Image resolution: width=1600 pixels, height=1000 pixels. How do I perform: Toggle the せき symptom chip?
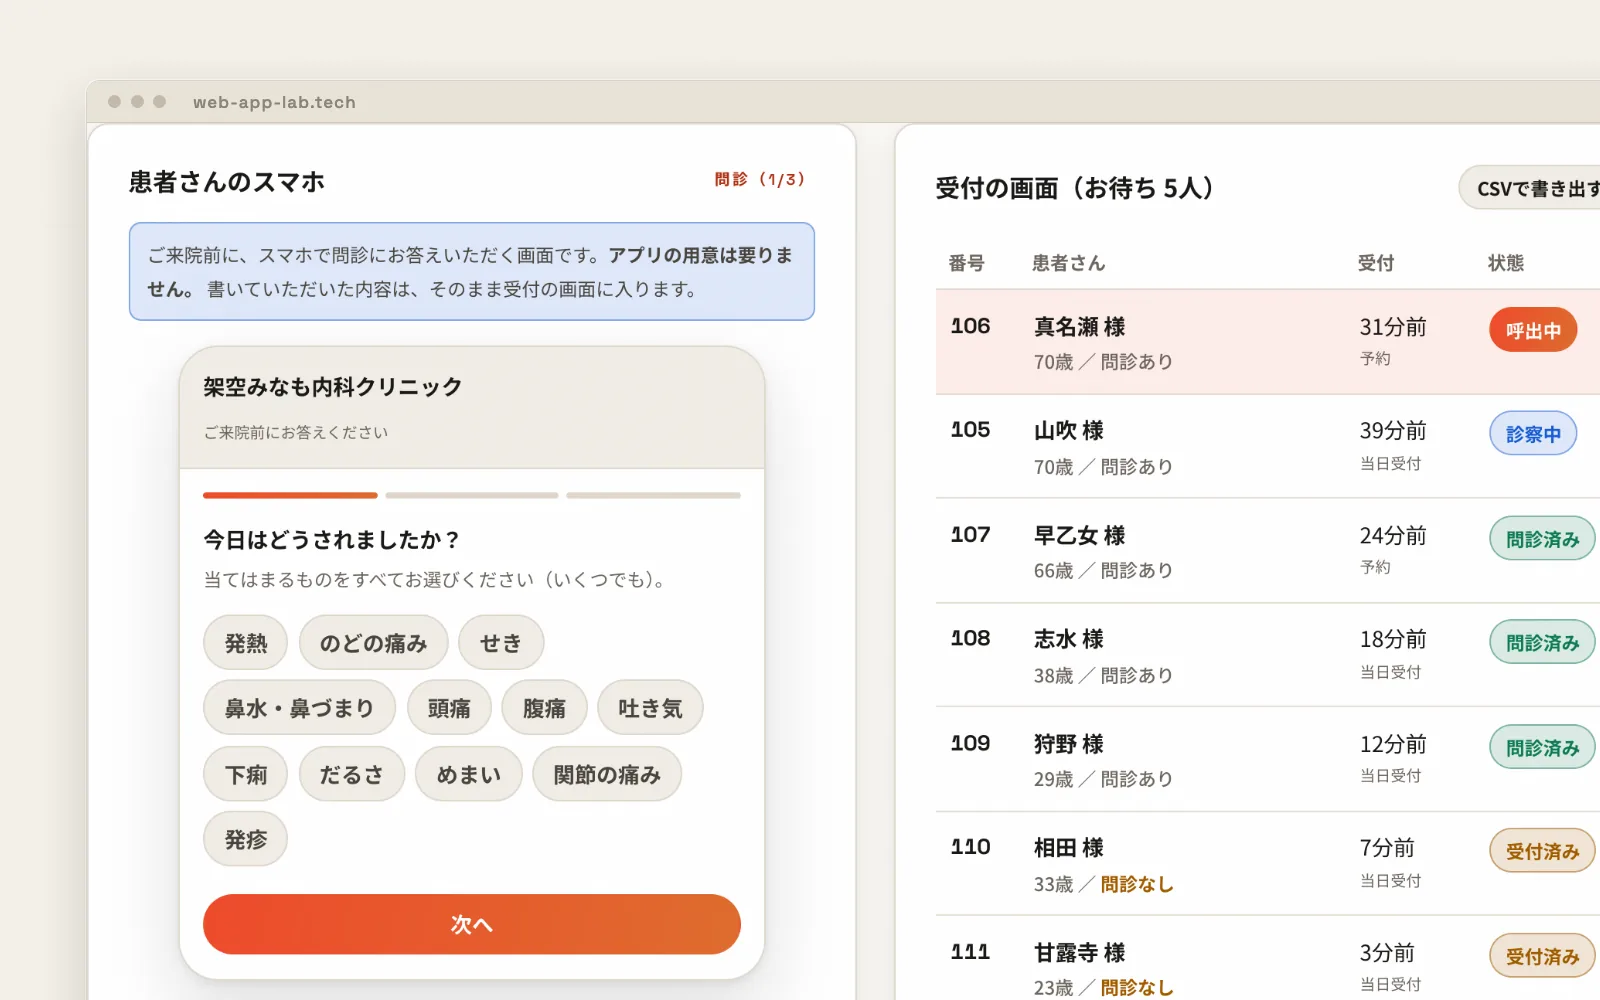click(501, 643)
